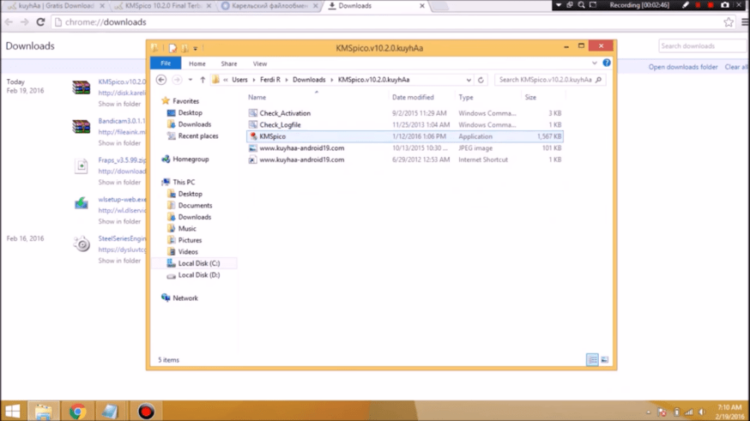Open Bandicam recorder from taskbar
This screenshot has height=421, width=750.
pyautogui.click(x=146, y=411)
